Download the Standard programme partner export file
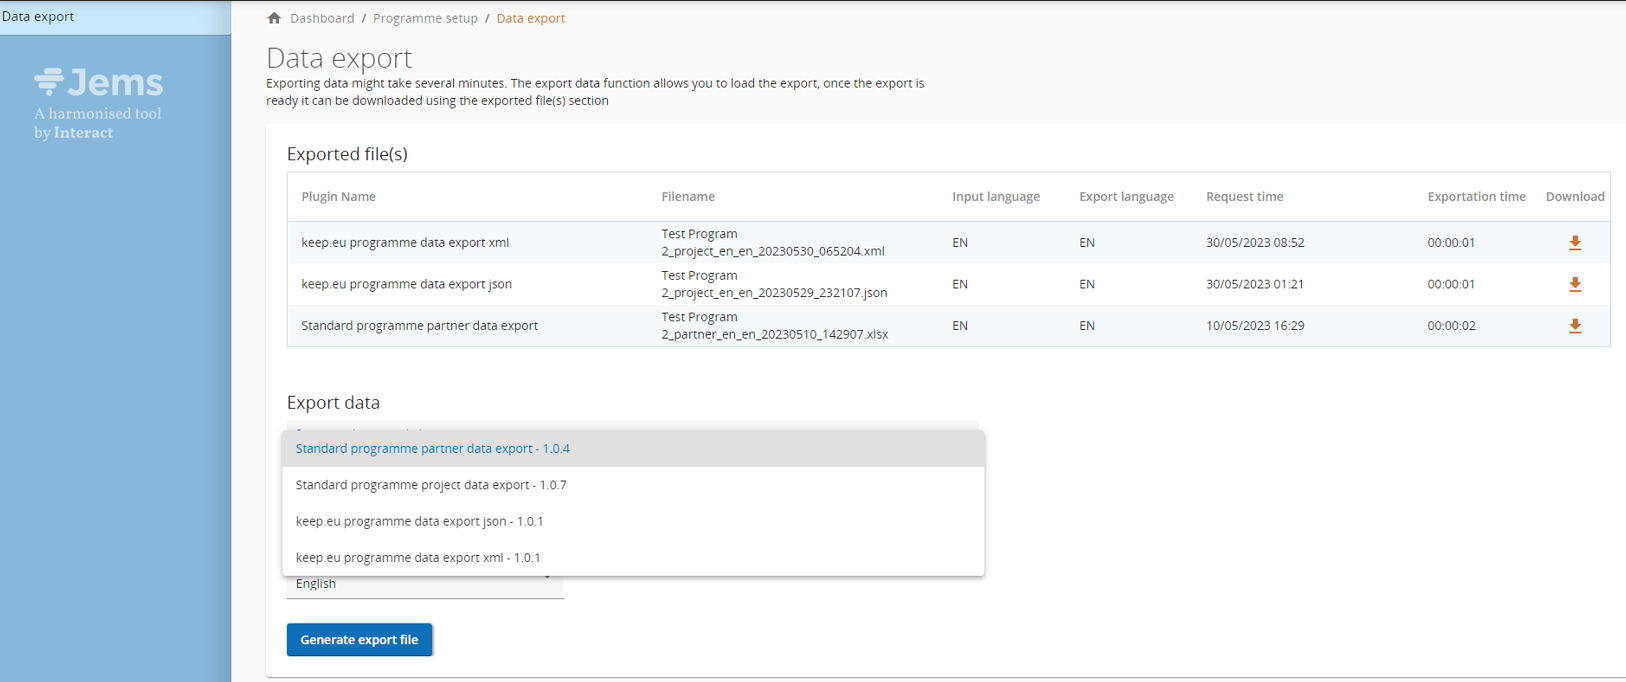1626x682 pixels. [x=1574, y=326]
